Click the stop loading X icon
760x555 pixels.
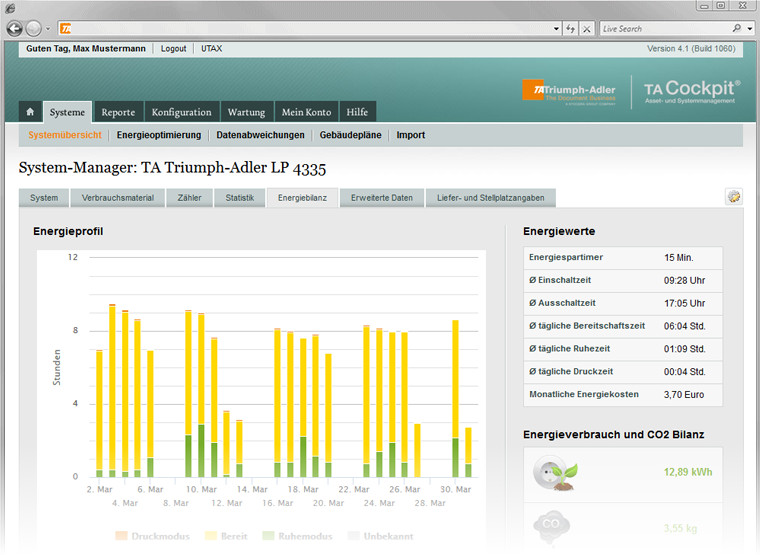[x=586, y=29]
